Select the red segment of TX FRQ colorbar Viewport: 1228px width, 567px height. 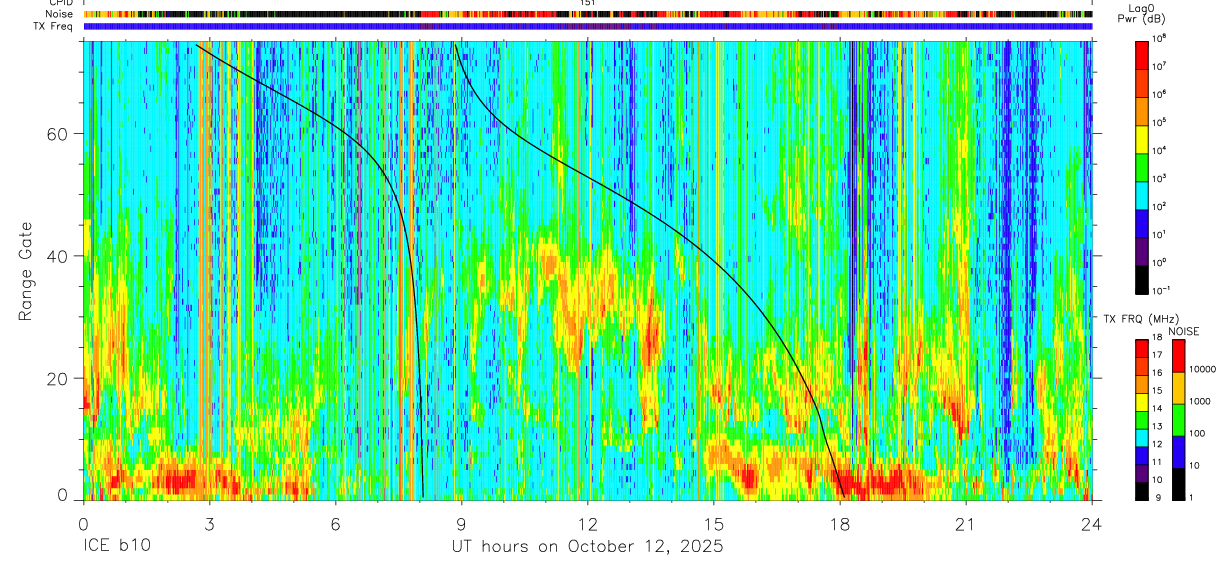click(1143, 348)
